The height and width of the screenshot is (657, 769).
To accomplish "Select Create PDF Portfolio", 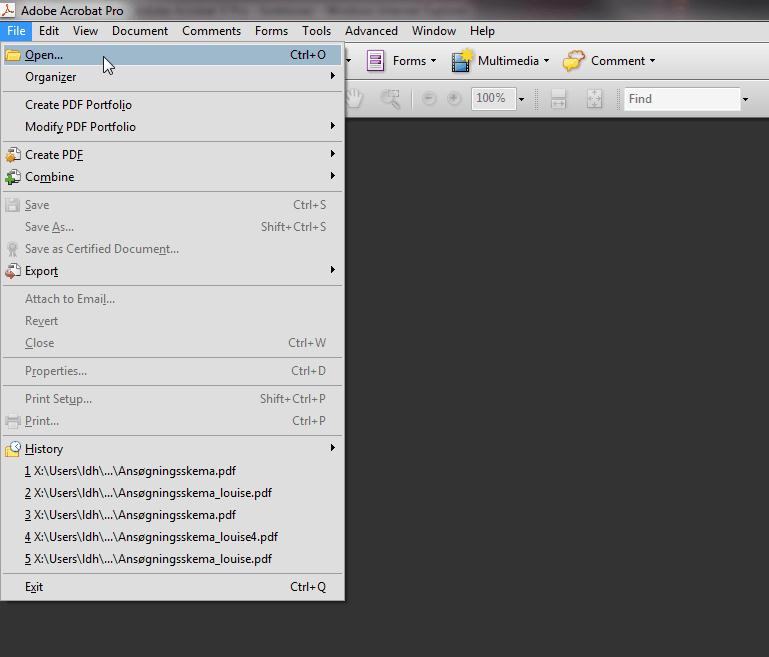I will [172, 104].
